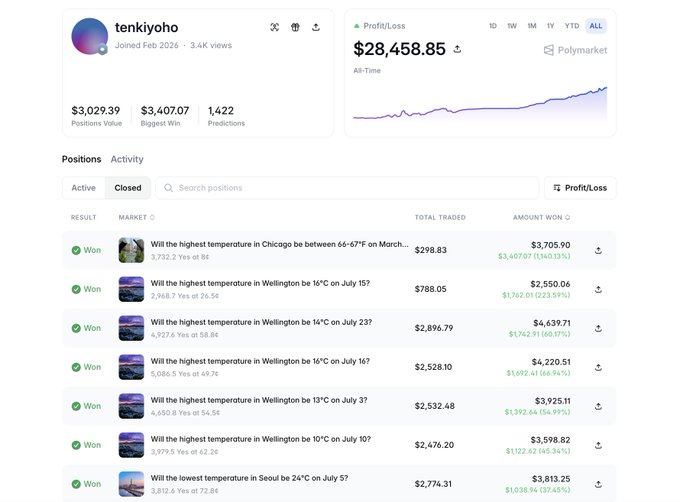Share the Wellington 16°C July 16 position
Image resolution: width=680 pixels, height=502 pixels.
(x=598, y=368)
